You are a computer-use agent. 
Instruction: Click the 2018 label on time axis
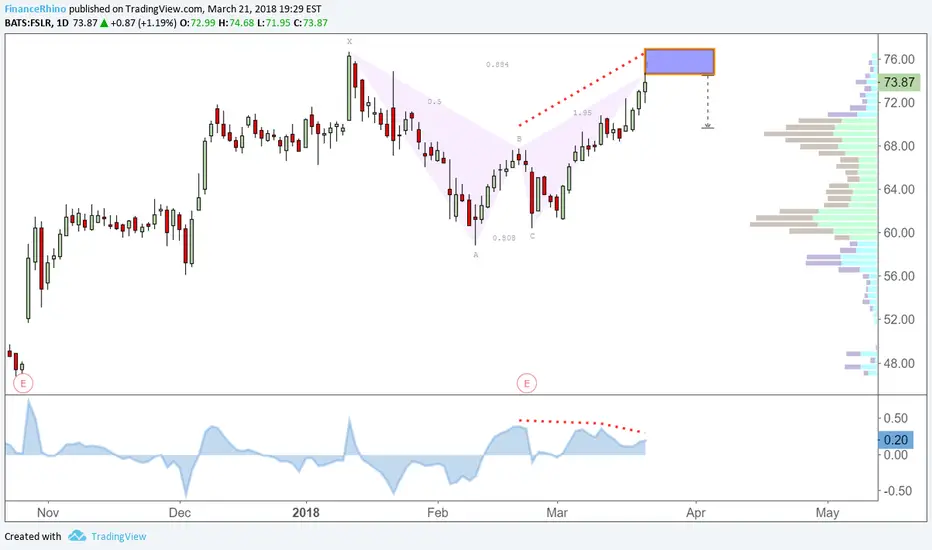306,513
